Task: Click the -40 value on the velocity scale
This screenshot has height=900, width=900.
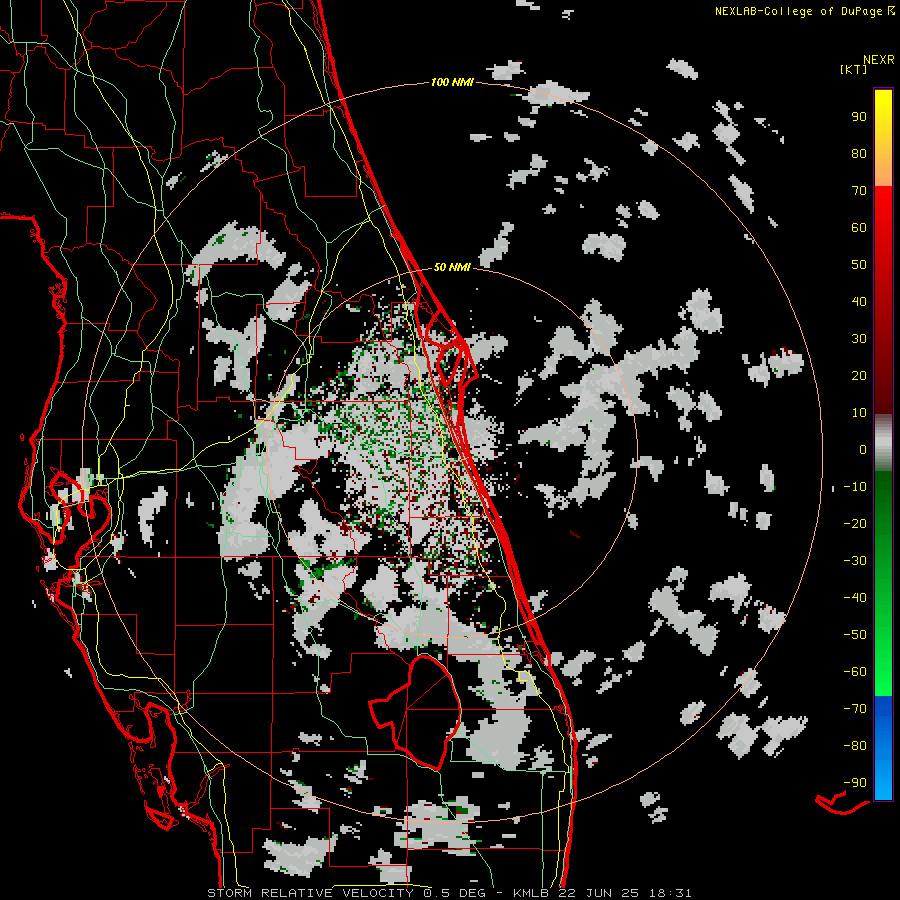Action: [855, 598]
